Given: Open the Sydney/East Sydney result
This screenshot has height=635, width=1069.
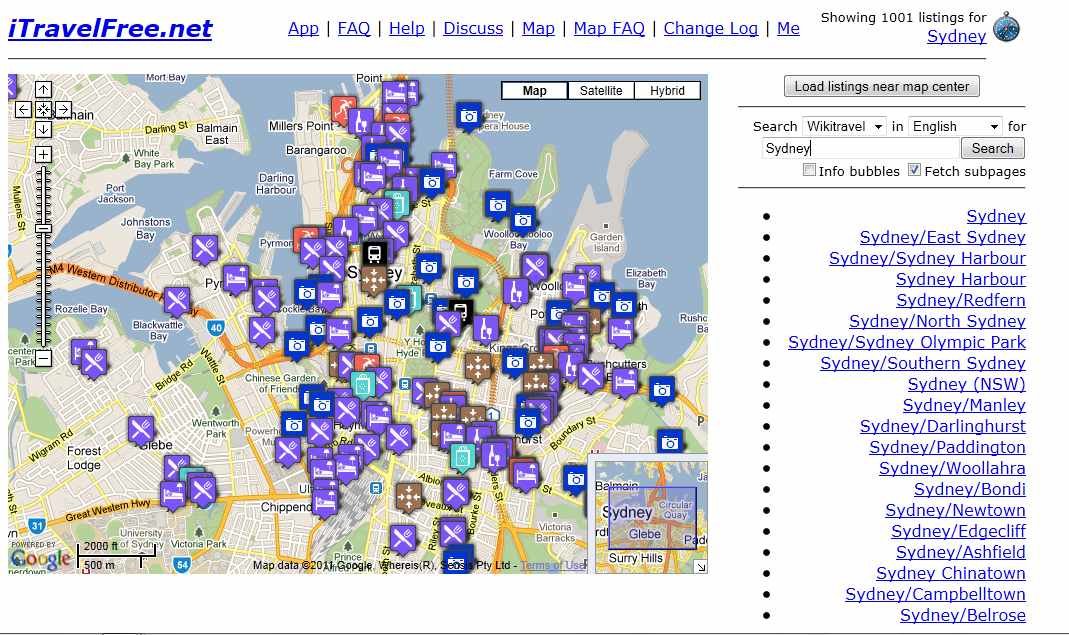Looking at the screenshot, I should pyautogui.click(x=943, y=237).
